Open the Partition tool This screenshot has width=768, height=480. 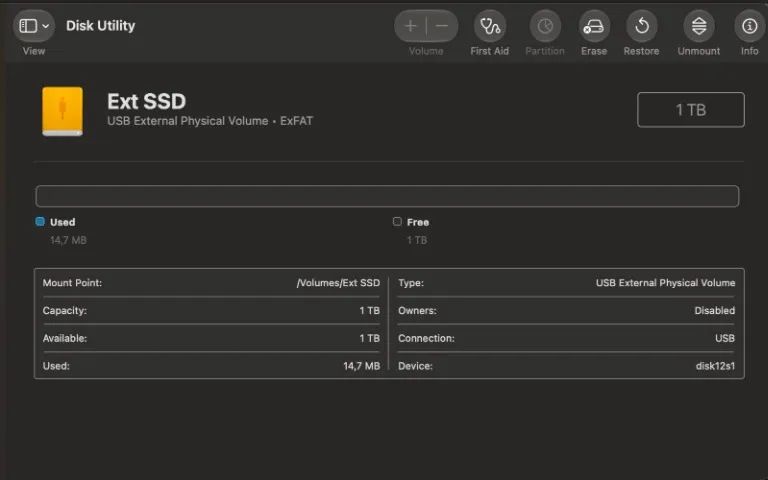[545, 26]
